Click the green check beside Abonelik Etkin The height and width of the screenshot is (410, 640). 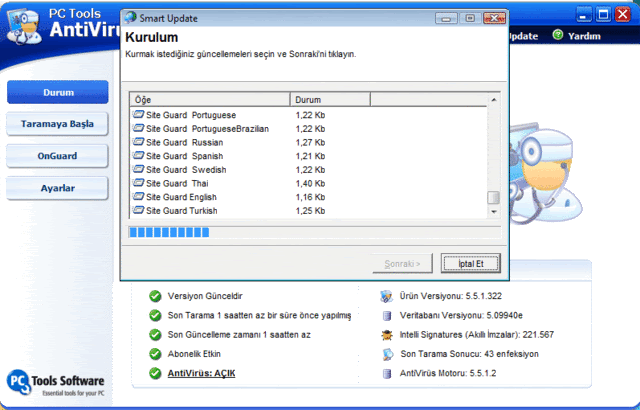pos(155,354)
